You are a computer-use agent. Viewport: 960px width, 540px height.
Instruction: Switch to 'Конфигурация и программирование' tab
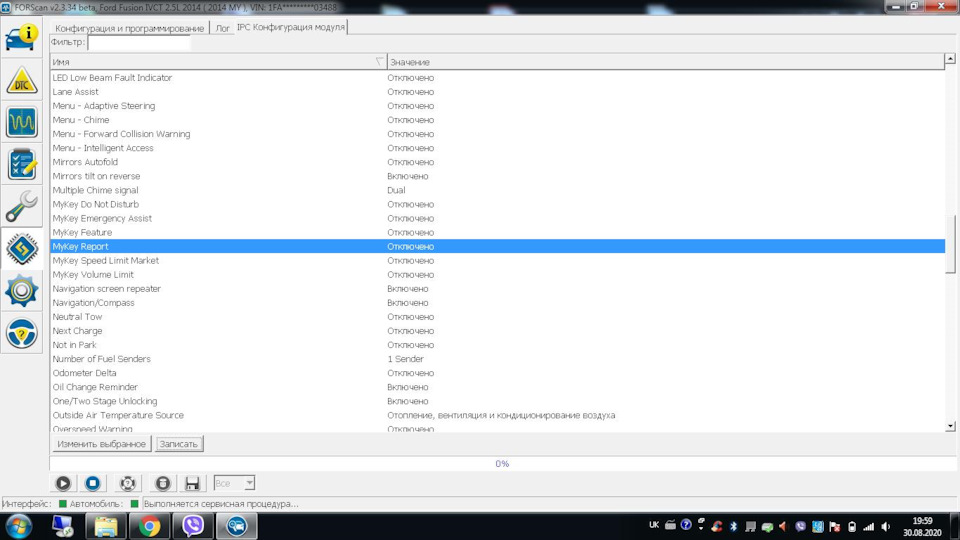tap(129, 28)
